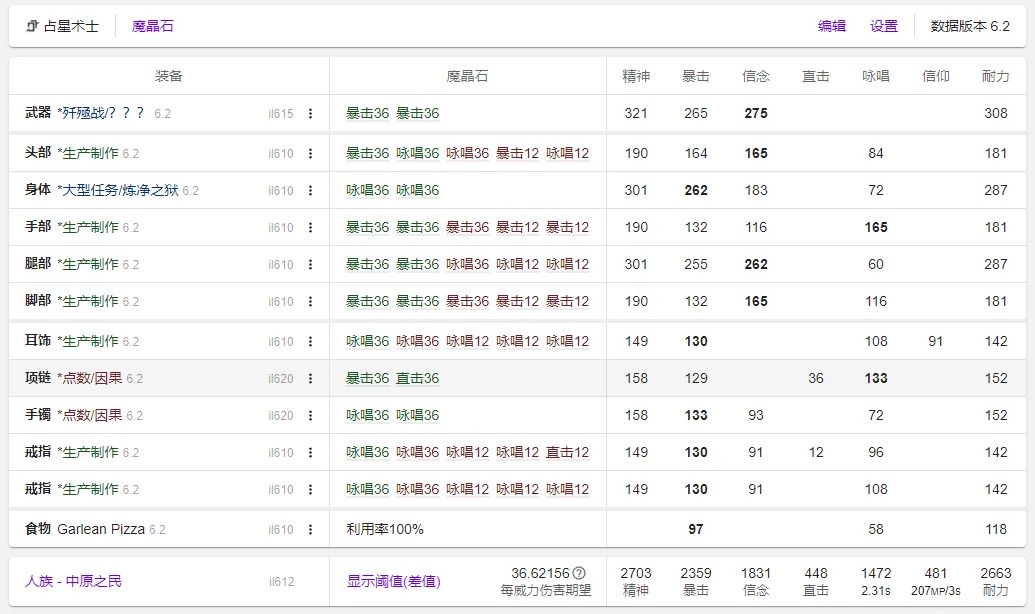Switch to the 魔晶石 tab in the header
Screen dimensions: 1035x614
click(x=152, y=26)
